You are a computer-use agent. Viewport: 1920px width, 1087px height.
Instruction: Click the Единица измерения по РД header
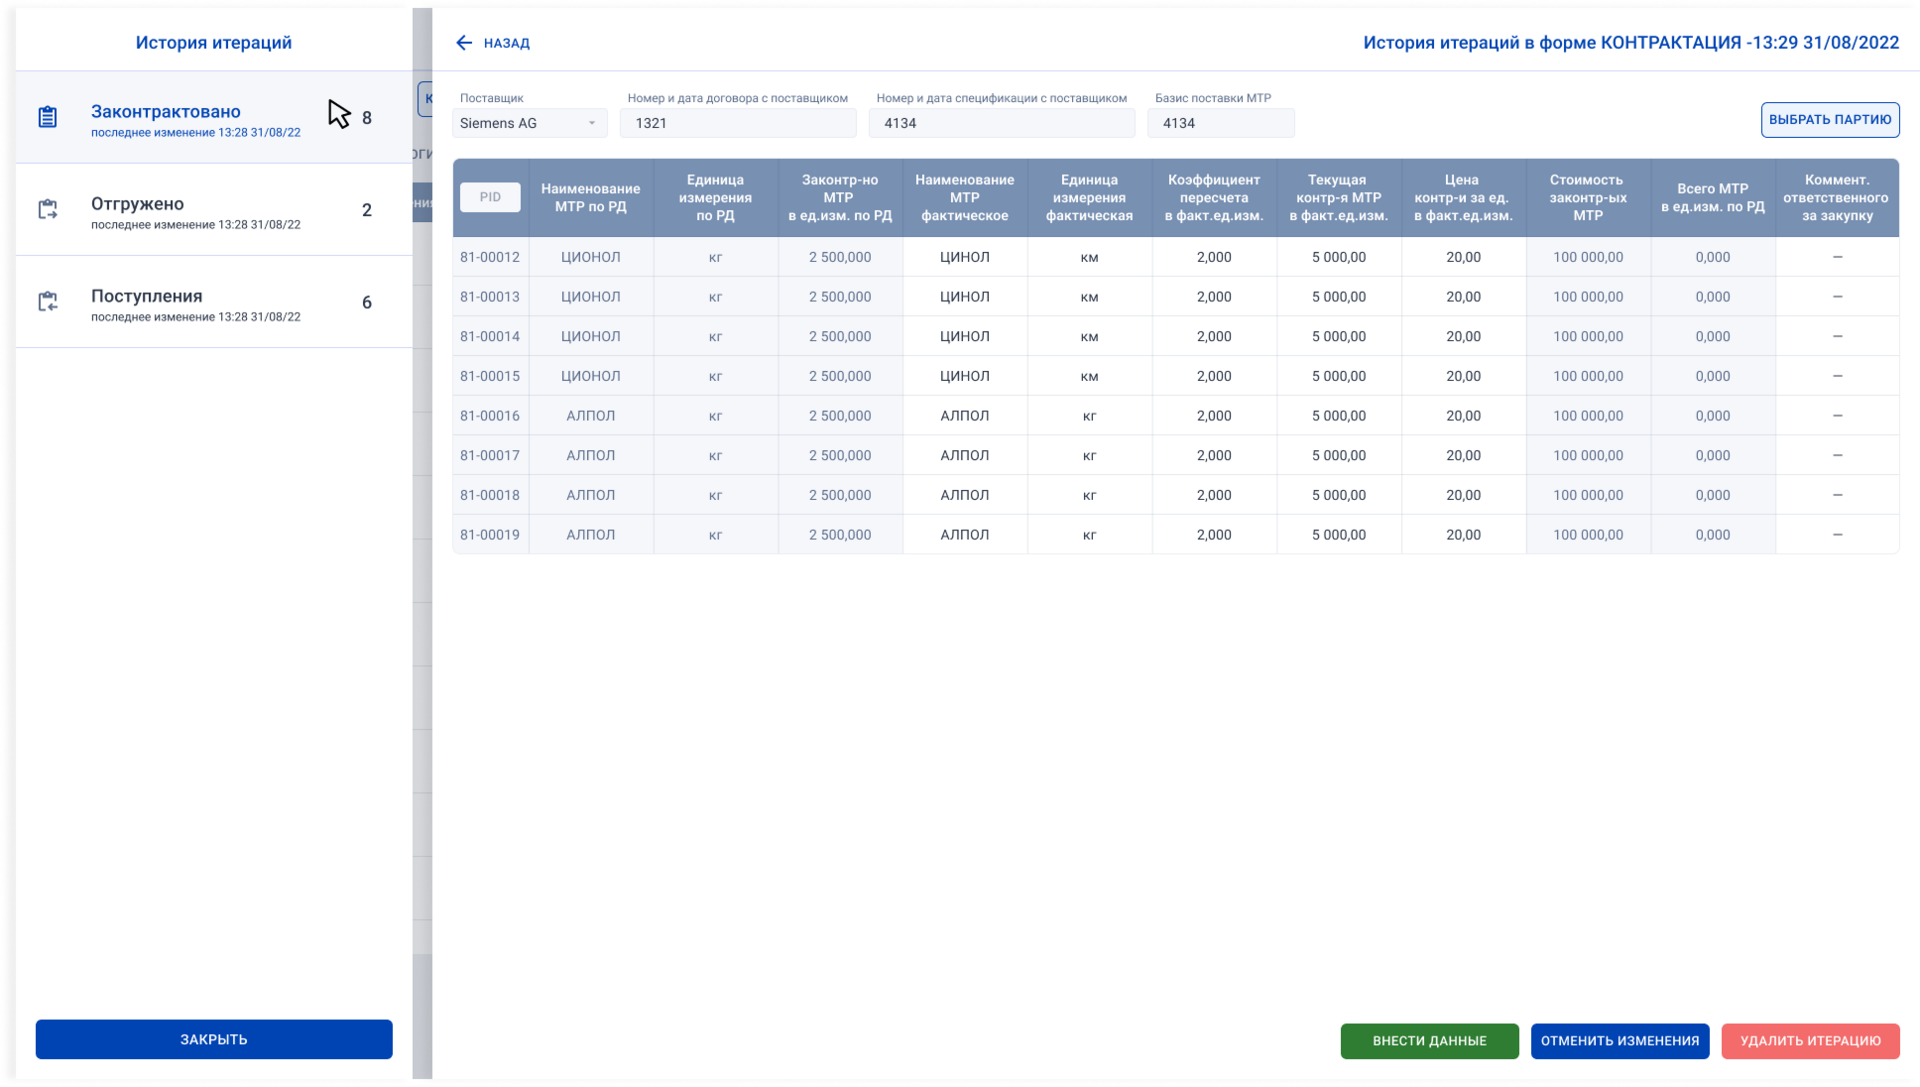click(x=715, y=198)
